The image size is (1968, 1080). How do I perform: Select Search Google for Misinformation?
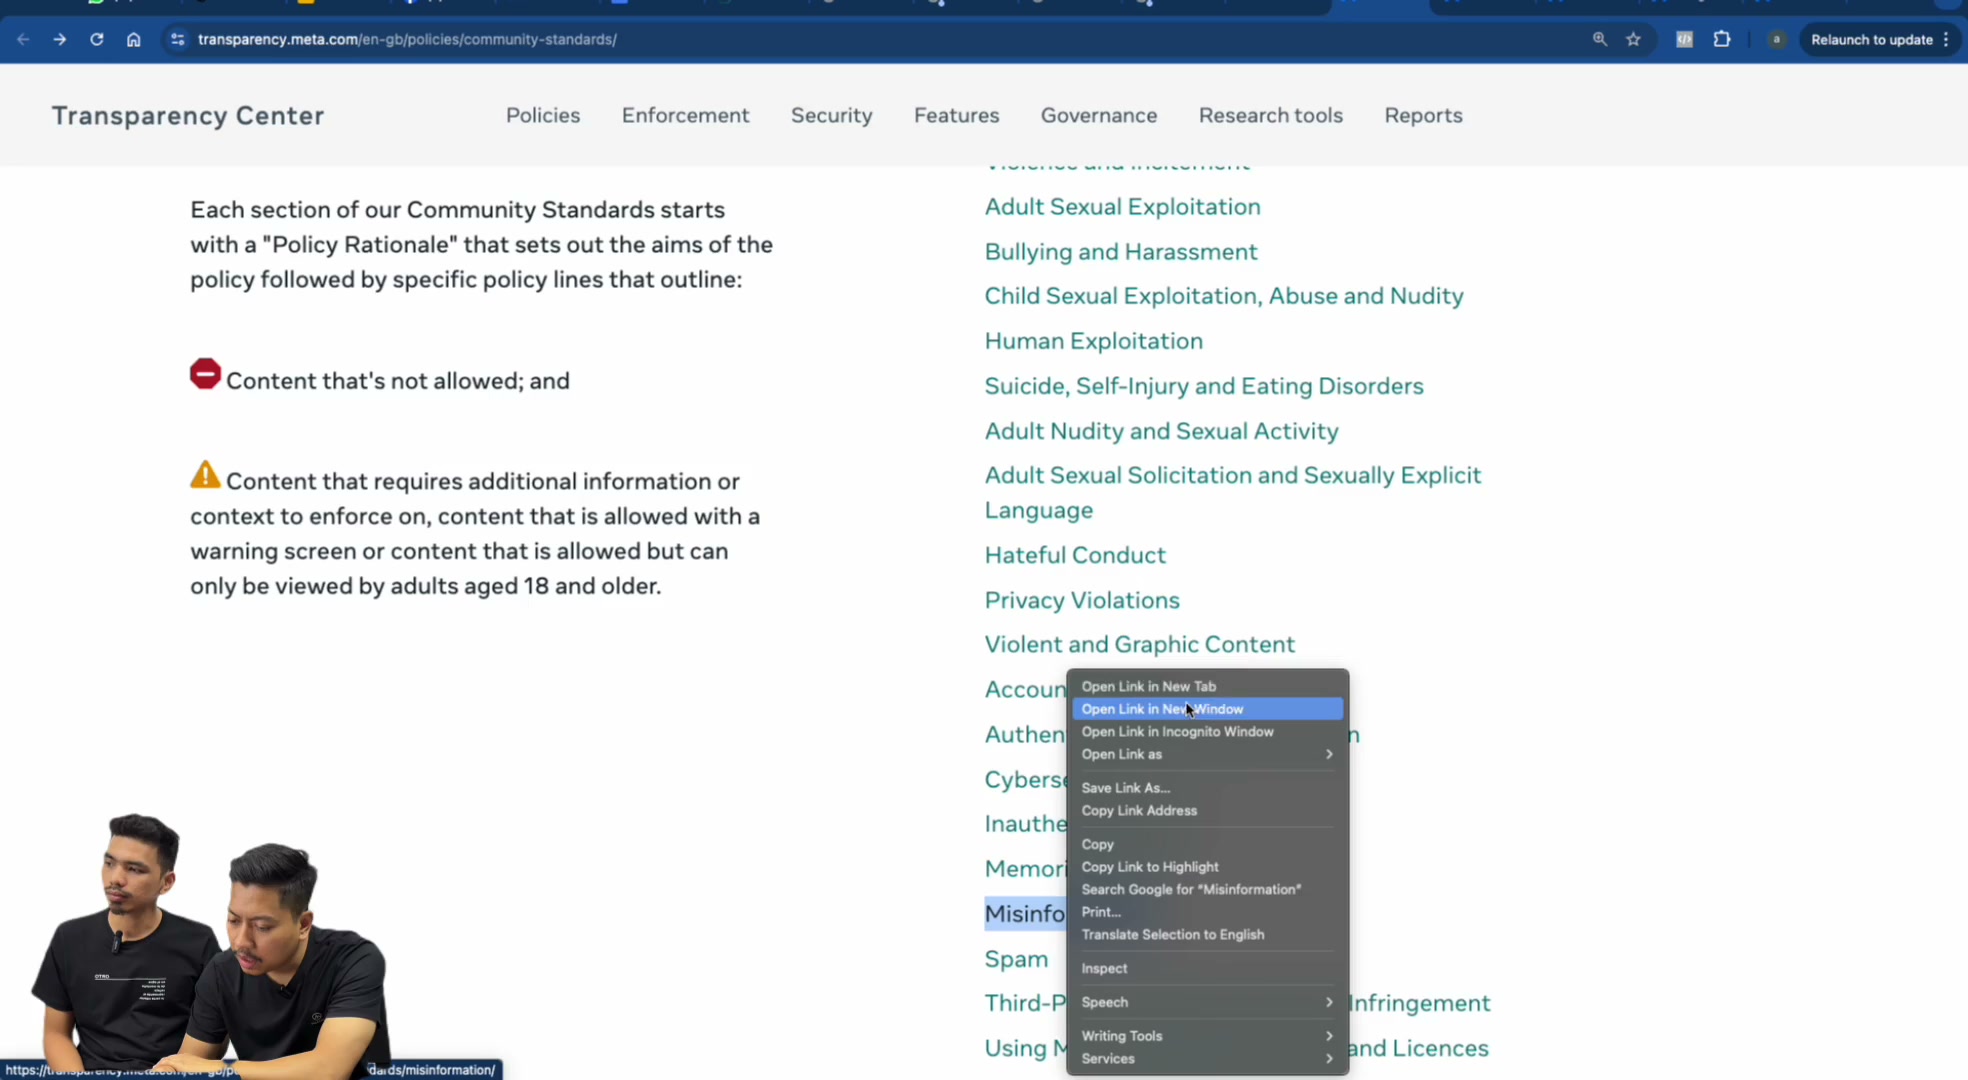pyautogui.click(x=1208, y=890)
